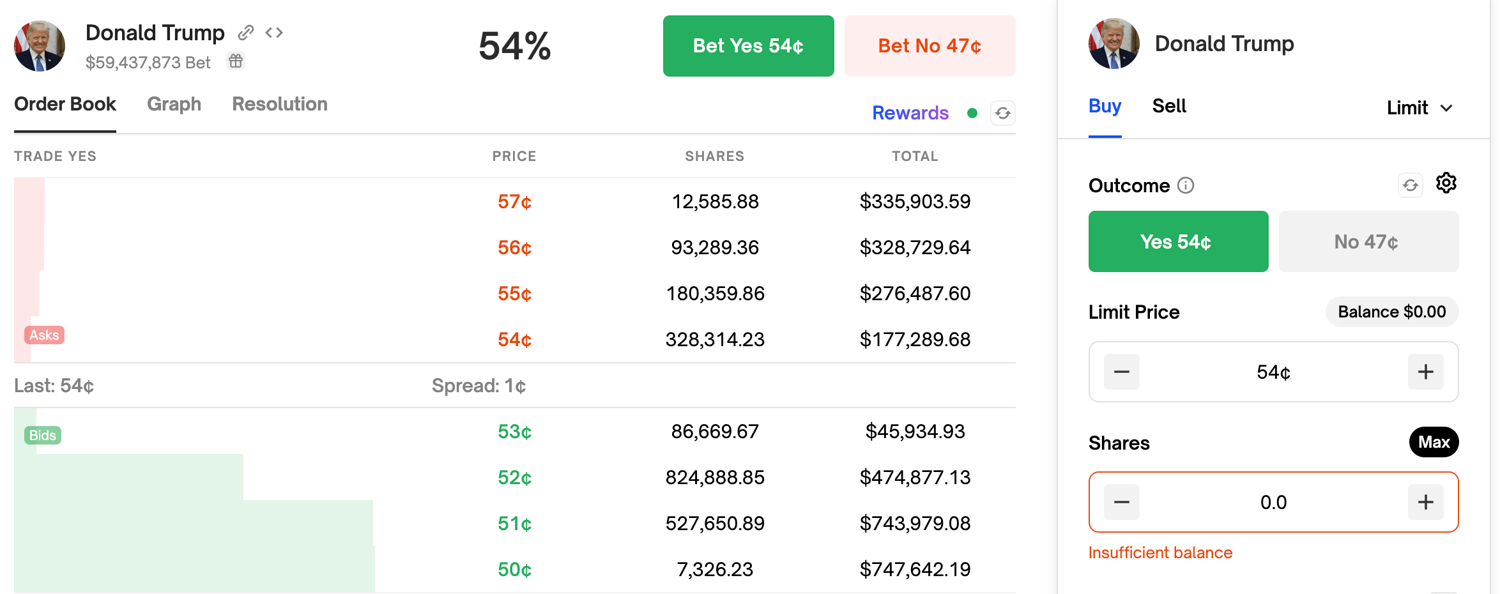This screenshot has height=594, width=1500.
Task: Increase limit price using the plus stepper
Action: pyautogui.click(x=1425, y=371)
